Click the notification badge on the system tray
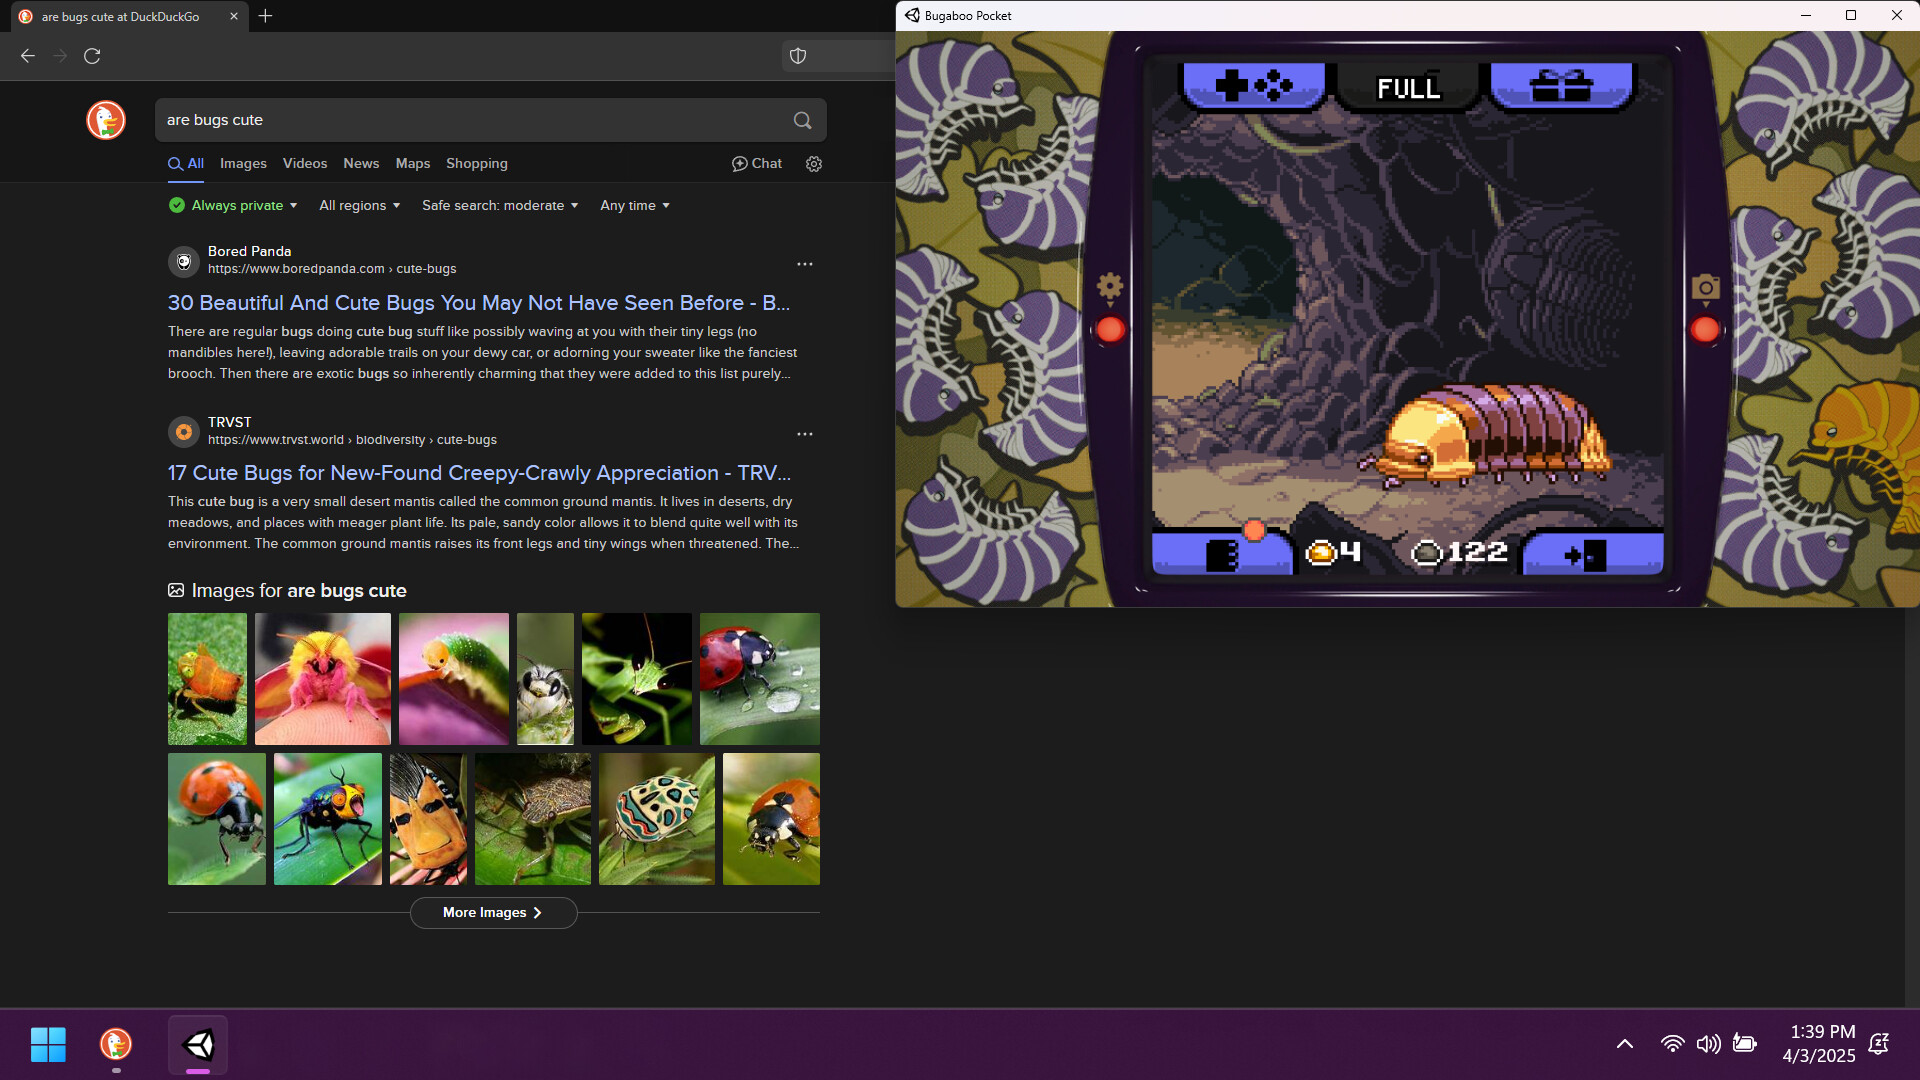 click(x=1878, y=1043)
